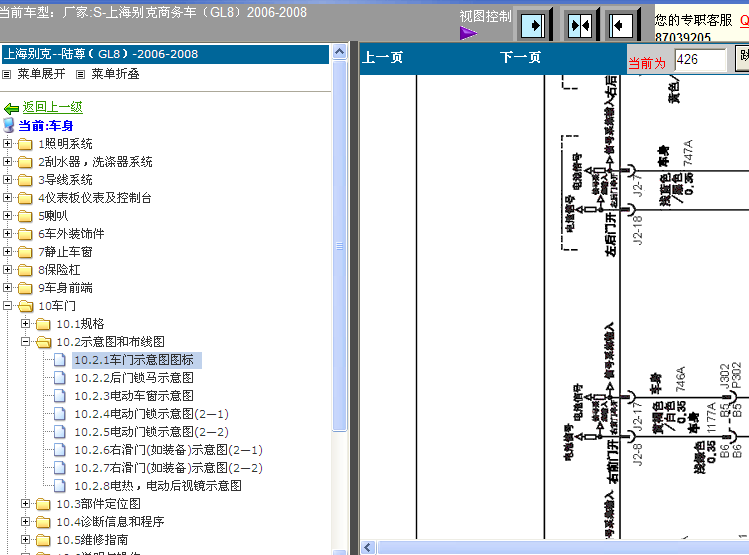Click the tree panel vertical scrollbar thumb

click(340, 246)
